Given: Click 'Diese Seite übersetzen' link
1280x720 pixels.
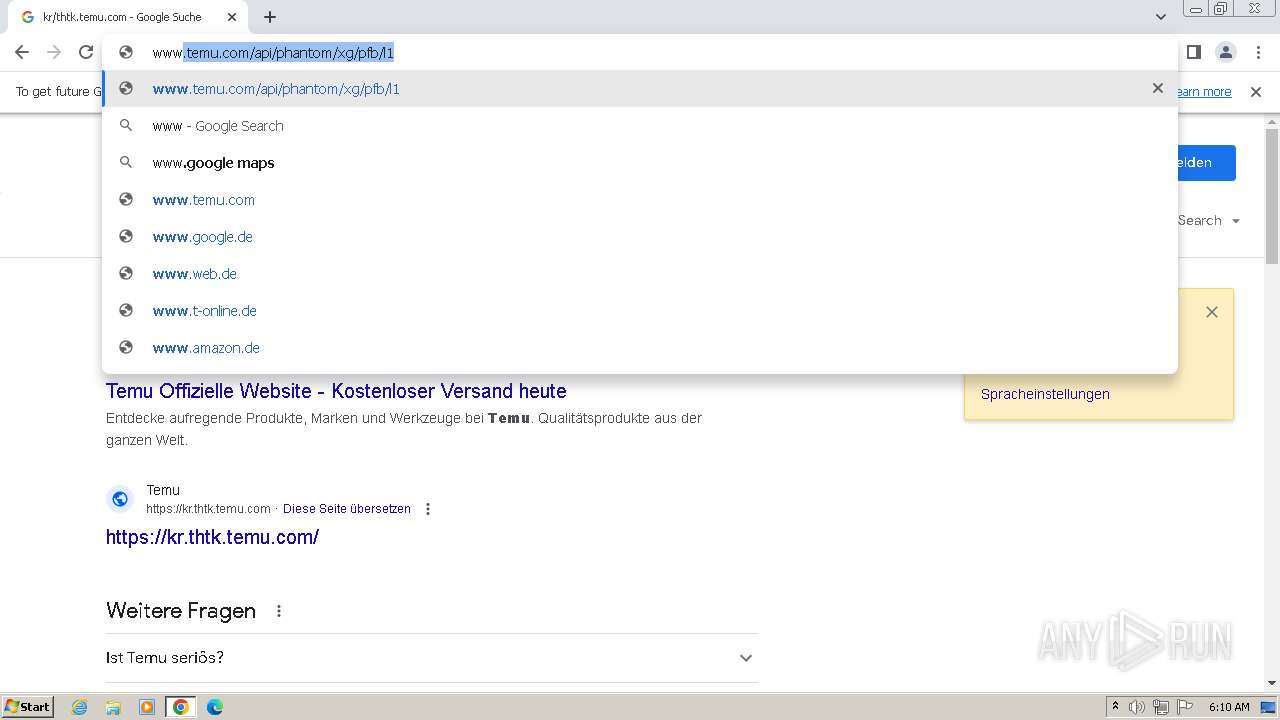Looking at the screenshot, I should pos(347,509).
